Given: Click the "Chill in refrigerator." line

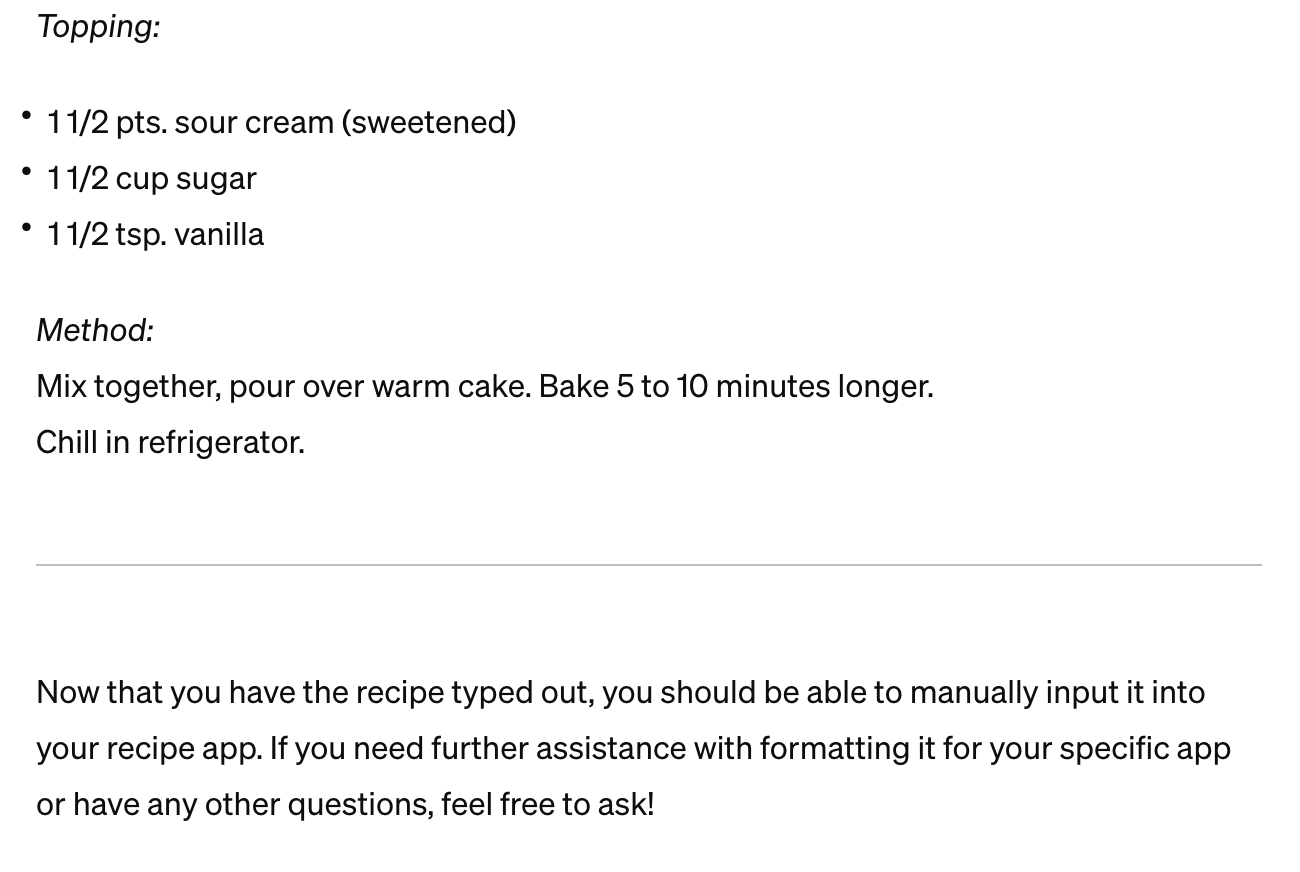Looking at the screenshot, I should pos(170,442).
